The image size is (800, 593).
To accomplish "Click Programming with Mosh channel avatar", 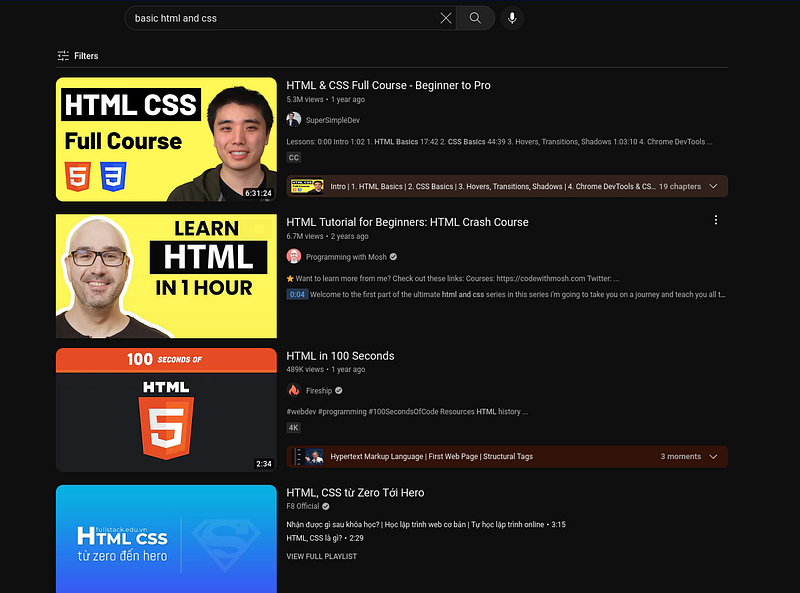I will coord(293,256).
